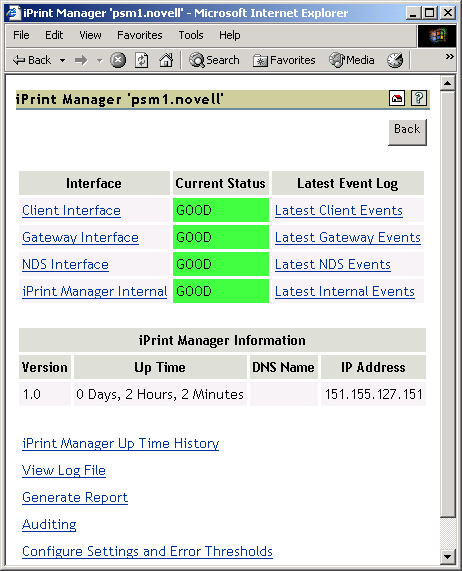The height and width of the screenshot is (571, 462).
Task: Click the Internet Explorer title bar icon
Action: 13,13
